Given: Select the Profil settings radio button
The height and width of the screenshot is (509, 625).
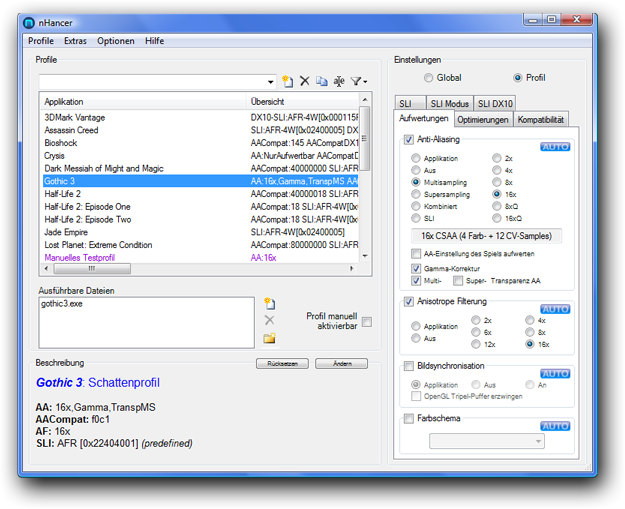Looking at the screenshot, I should coord(517,78).
